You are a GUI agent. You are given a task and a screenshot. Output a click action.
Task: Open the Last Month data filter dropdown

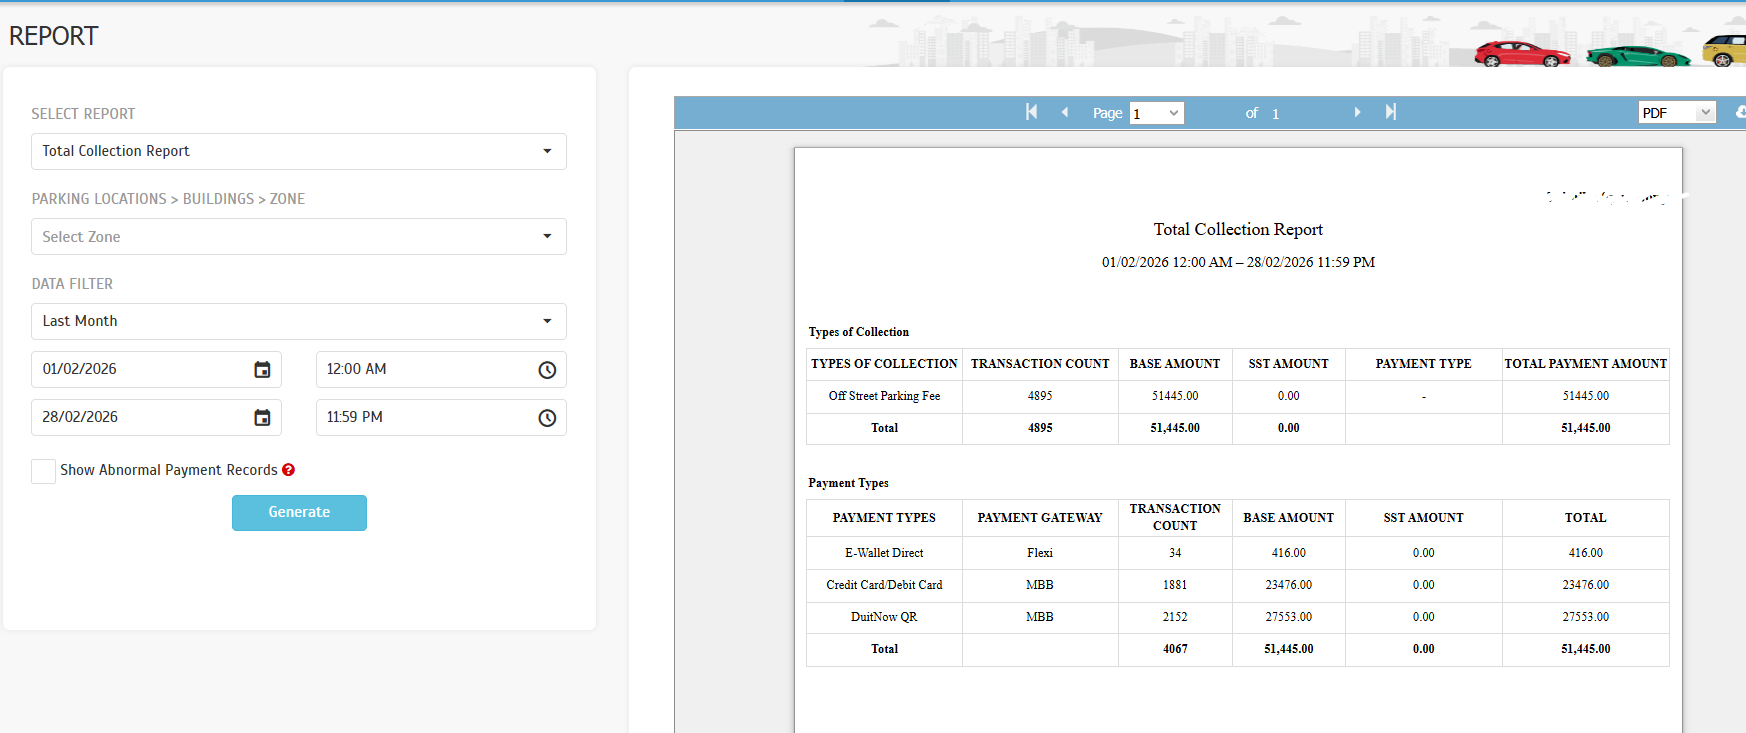click(x=298, y=321)
